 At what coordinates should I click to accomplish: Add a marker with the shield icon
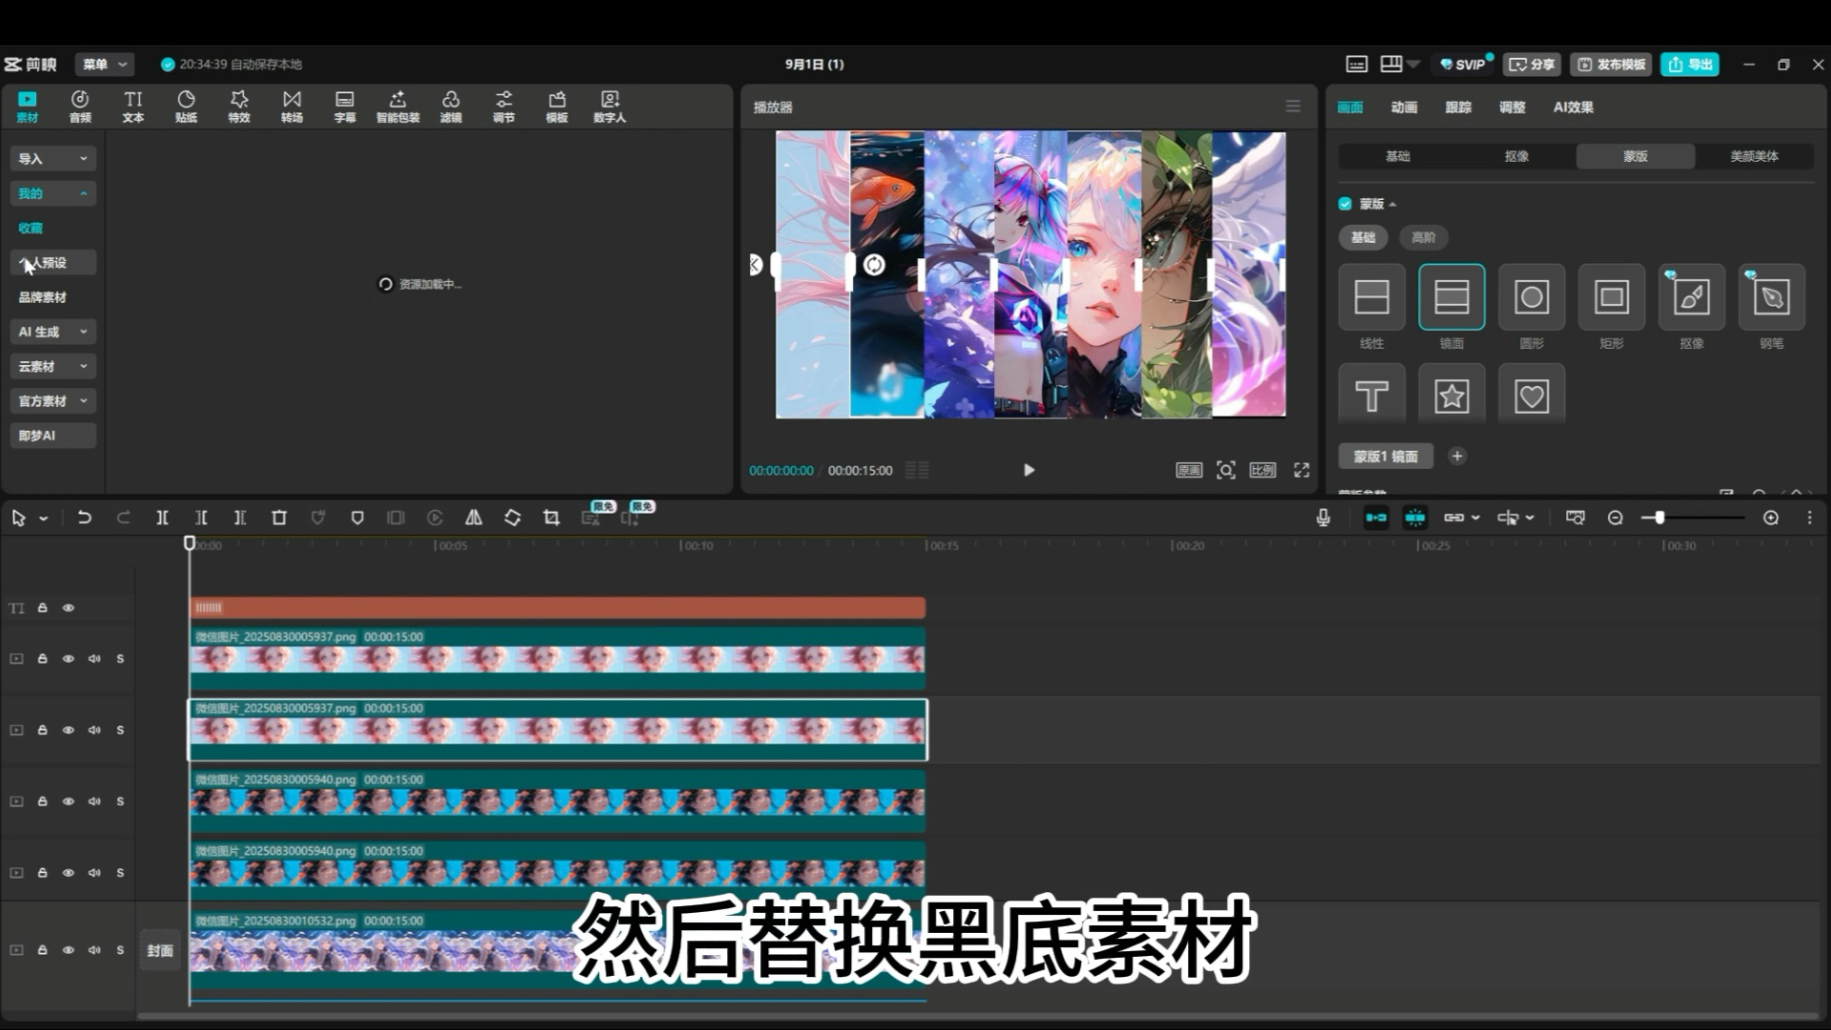pyautogui.click(x=357, y=517)
